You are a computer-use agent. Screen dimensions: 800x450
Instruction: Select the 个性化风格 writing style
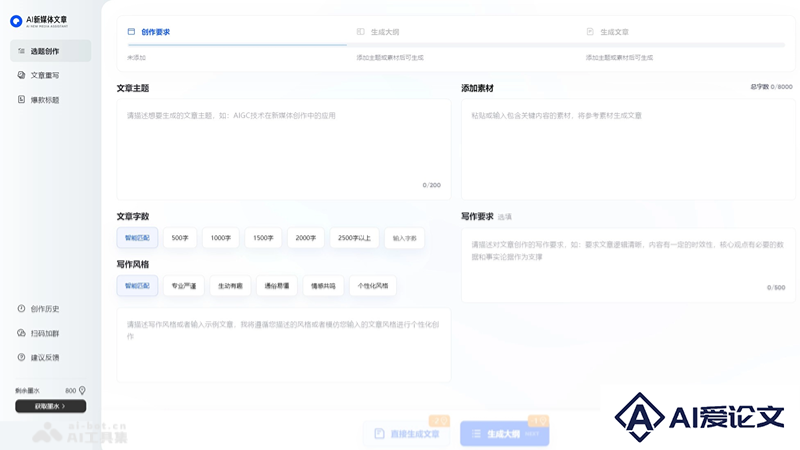pos(373,286)
